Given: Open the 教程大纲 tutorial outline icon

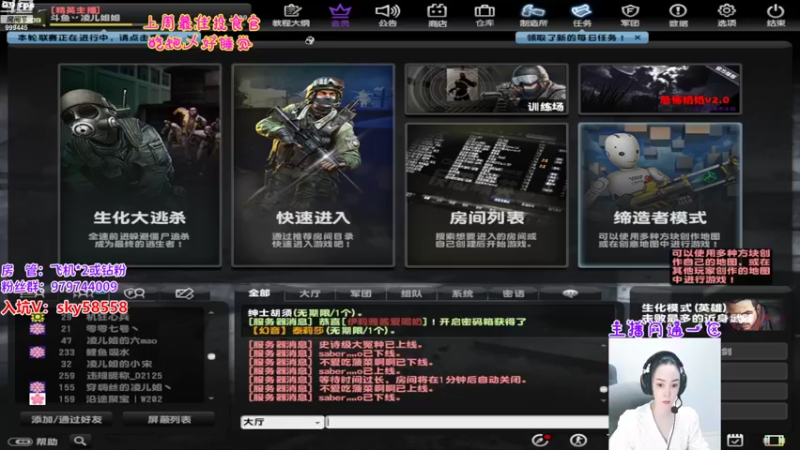Looking at the screenshot, I should point(291,15).
